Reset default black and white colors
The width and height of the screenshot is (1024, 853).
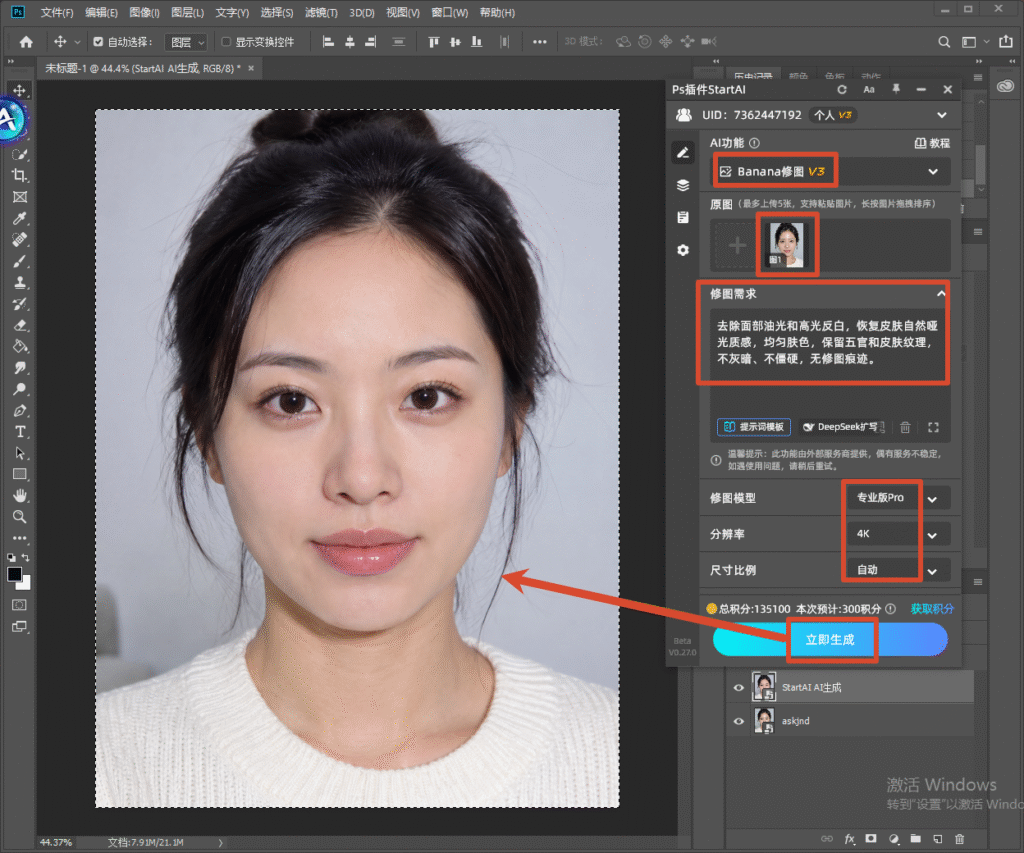pyautogui.click(x=11, y=558)
